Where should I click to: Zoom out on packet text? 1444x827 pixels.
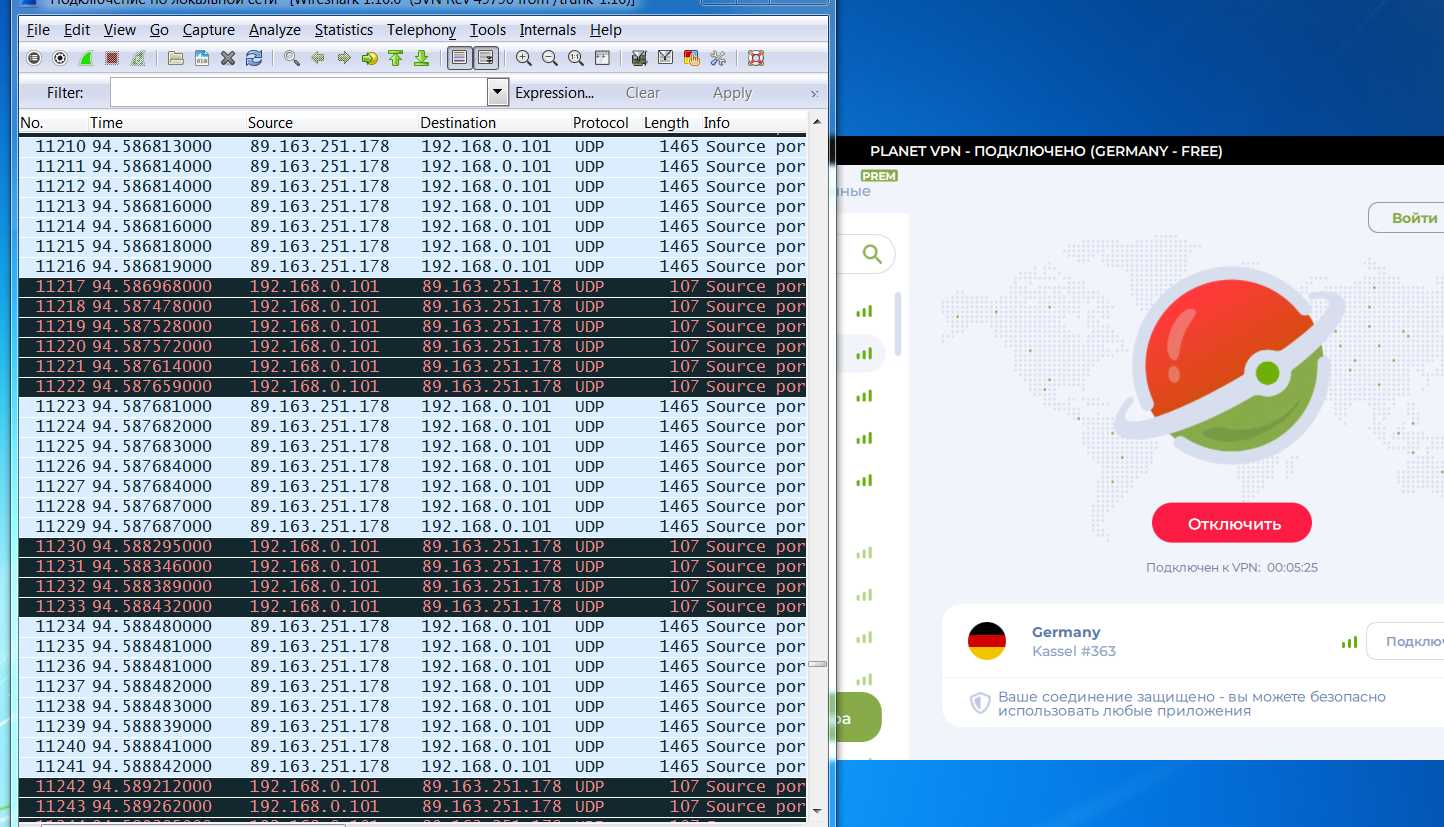click(549, 58)
